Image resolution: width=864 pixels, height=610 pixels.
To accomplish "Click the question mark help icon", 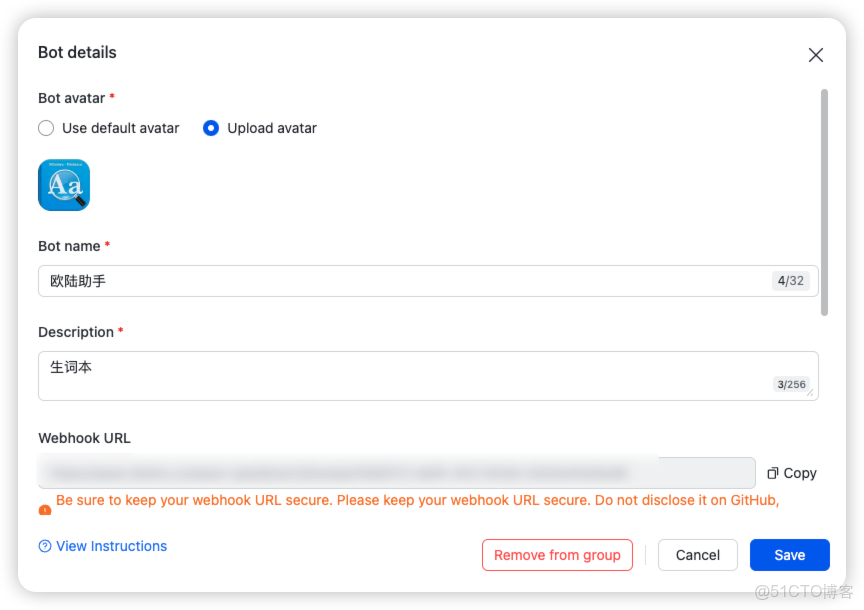I will [45, 546].
